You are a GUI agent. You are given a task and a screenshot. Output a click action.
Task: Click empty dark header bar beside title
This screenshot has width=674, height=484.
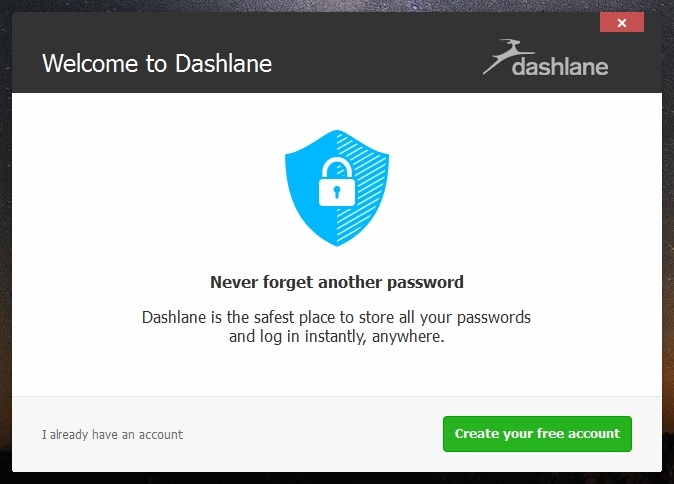pos(374,64)
